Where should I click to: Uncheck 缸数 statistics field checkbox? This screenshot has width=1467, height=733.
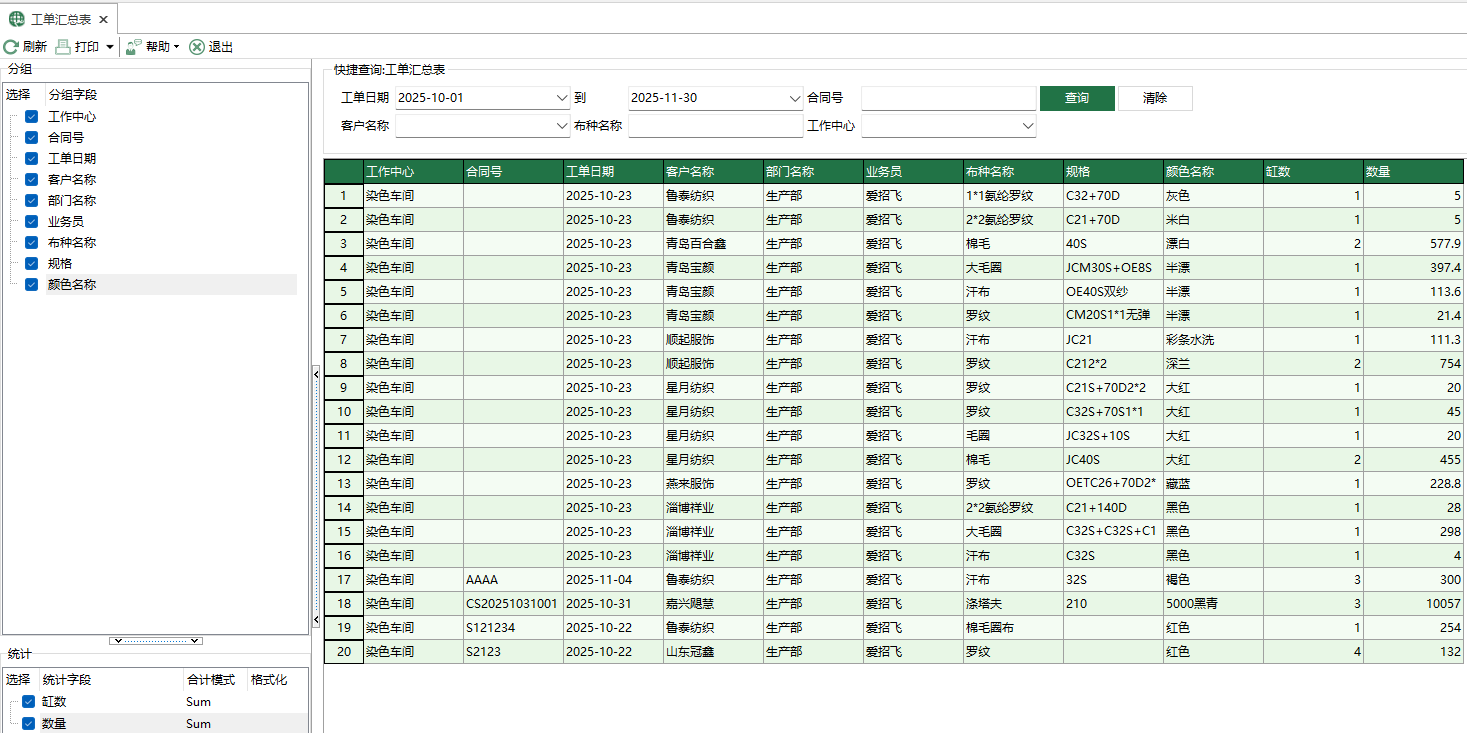[x=28, y=702]
